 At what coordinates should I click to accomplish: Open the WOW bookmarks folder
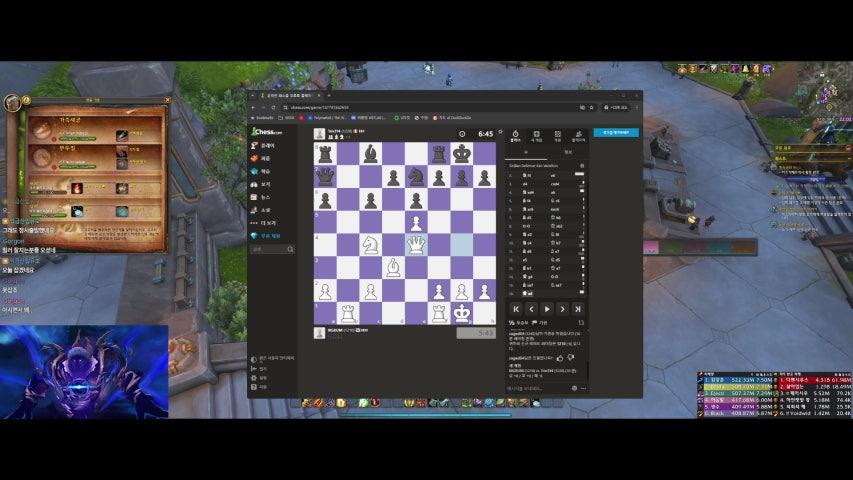click(x=286, y=118)
